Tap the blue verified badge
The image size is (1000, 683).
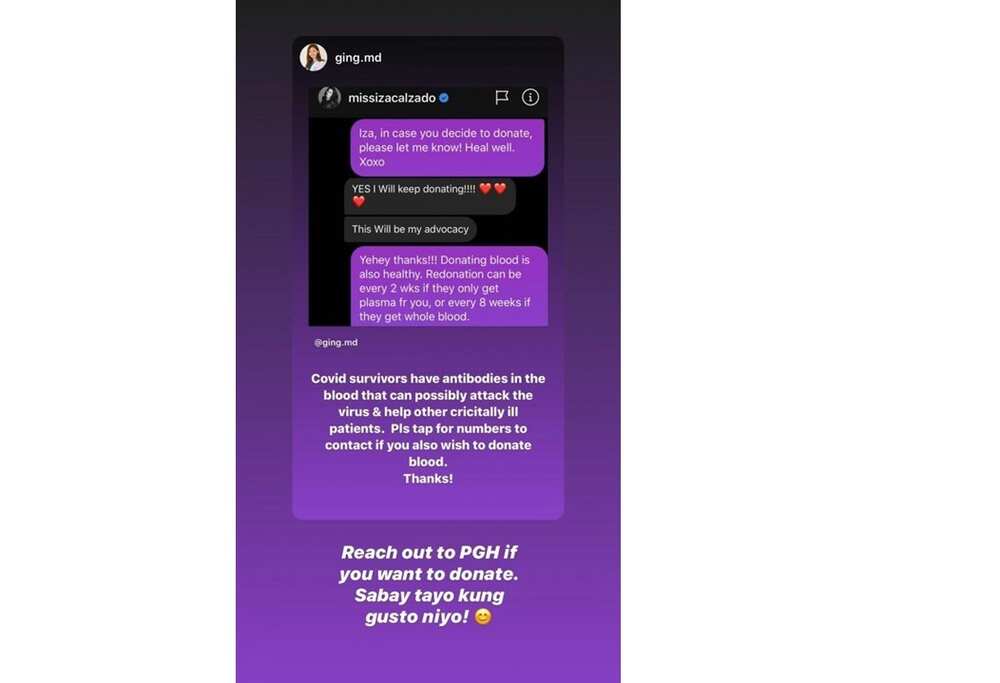click(x=444, y=98)
